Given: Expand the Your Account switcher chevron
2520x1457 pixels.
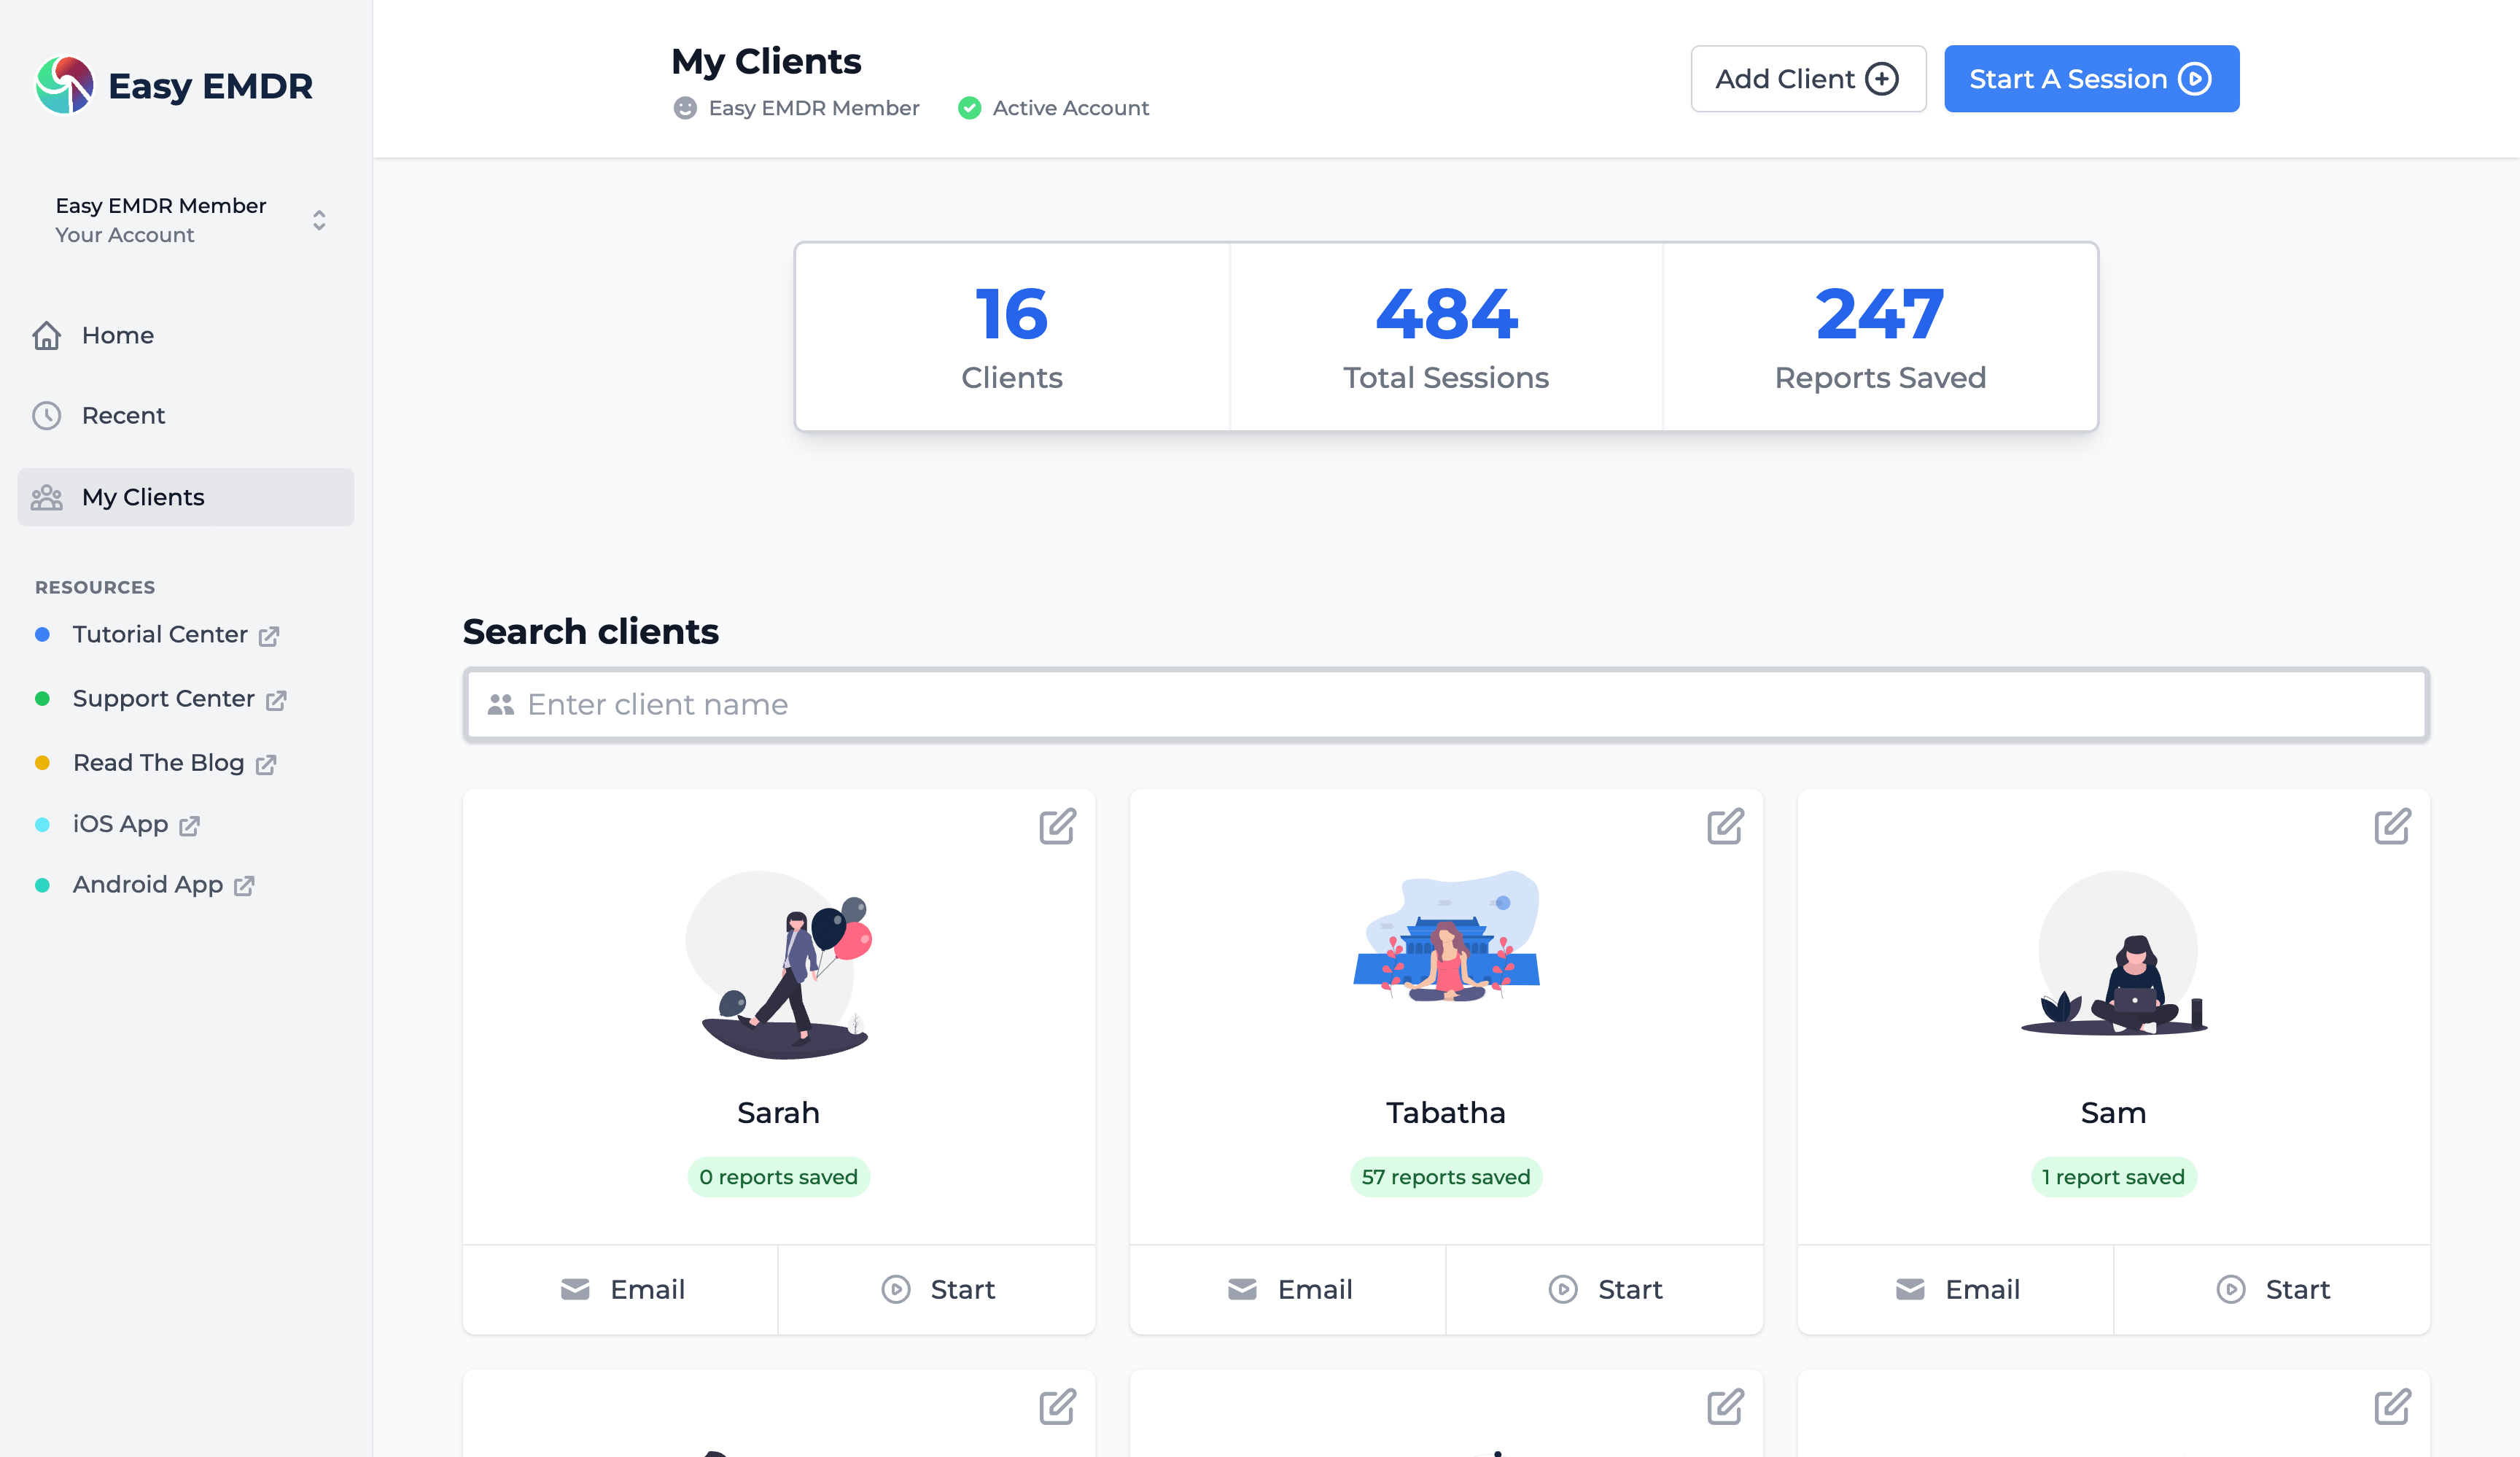Looking at the screenshot, I should (319, 220).
